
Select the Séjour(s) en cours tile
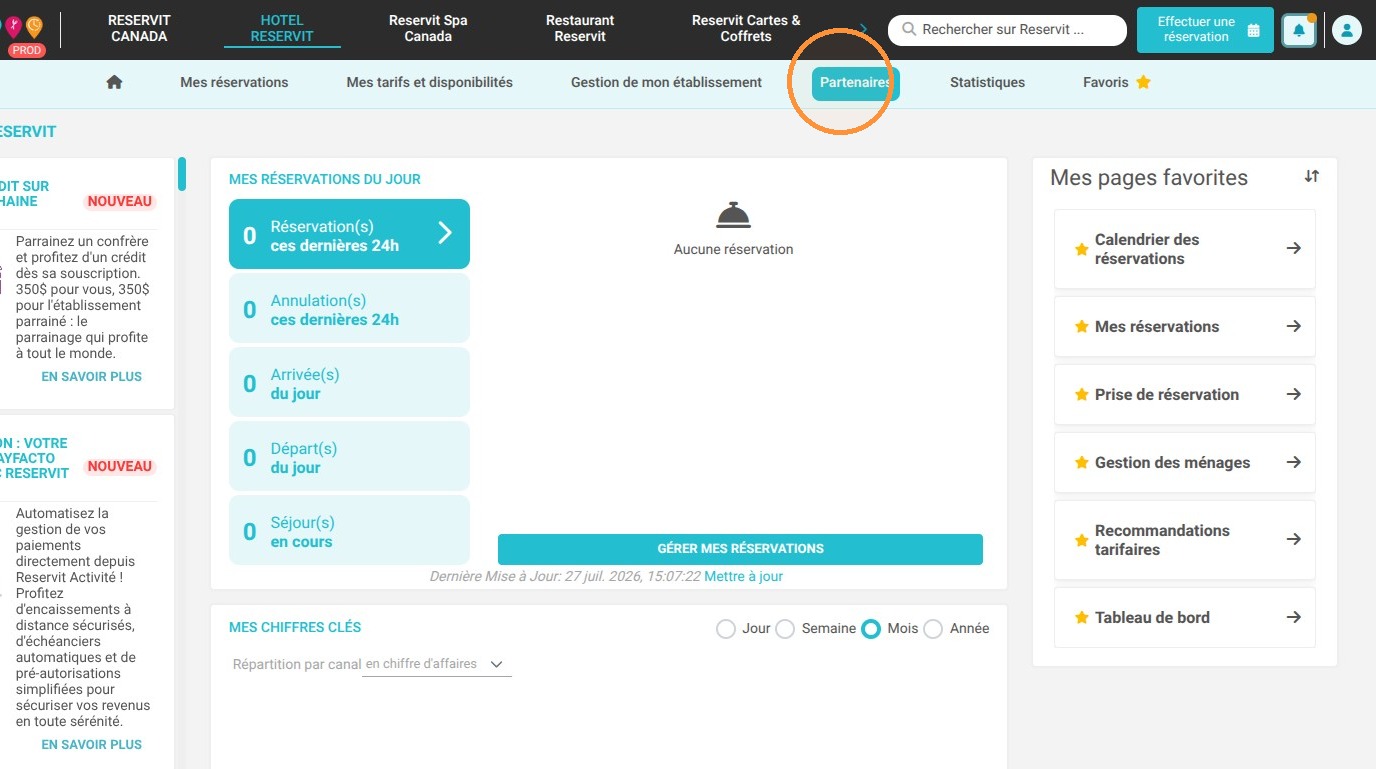[349, 532]
